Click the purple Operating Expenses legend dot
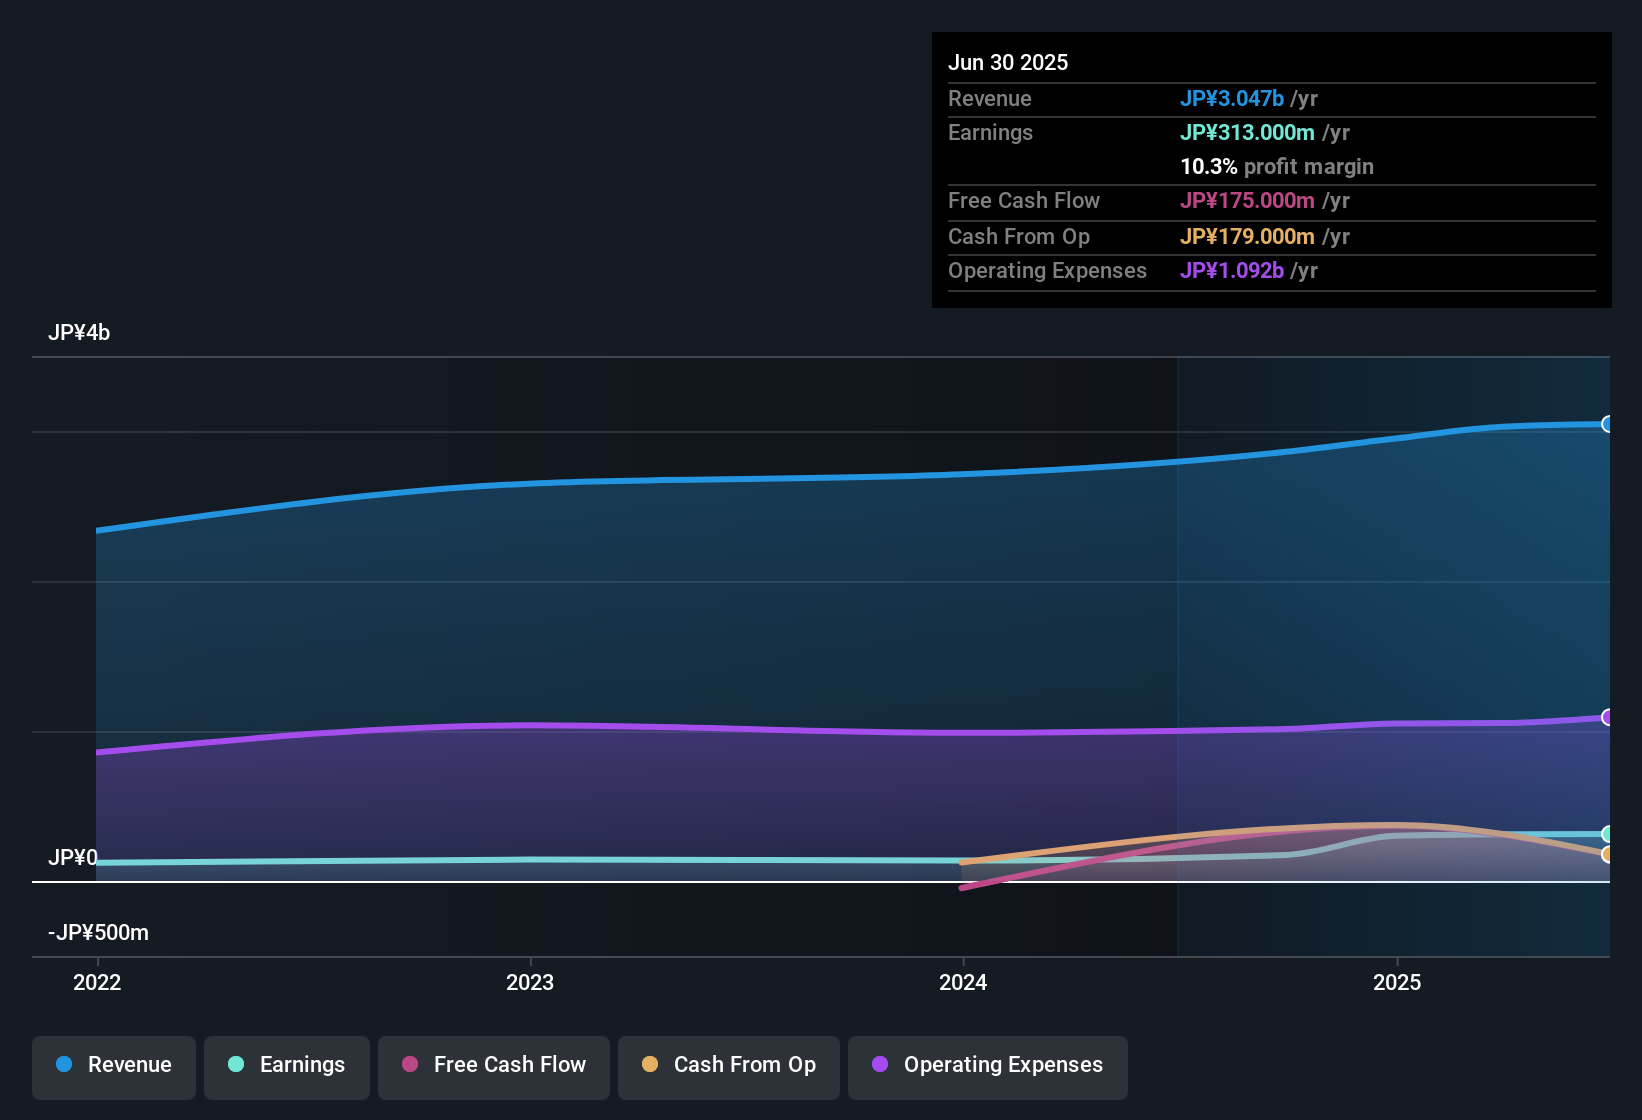This screenshot has width=1642, height=1120. (881, 1065)
